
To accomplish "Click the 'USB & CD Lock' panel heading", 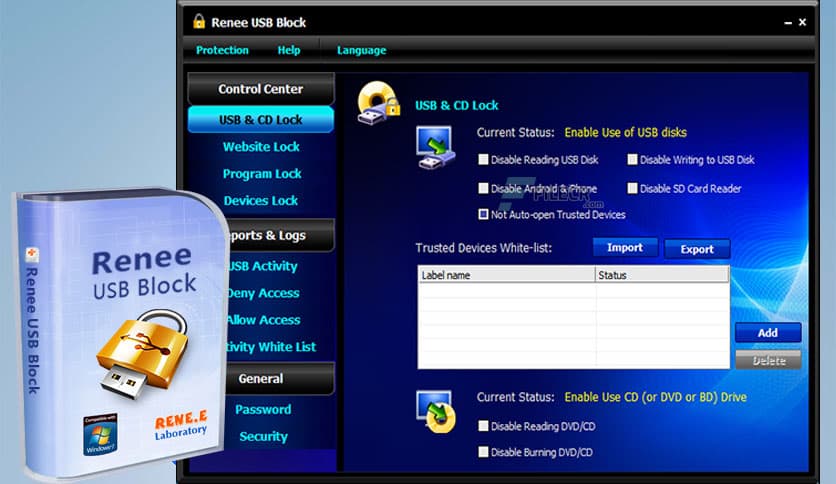I will (456, 106).
